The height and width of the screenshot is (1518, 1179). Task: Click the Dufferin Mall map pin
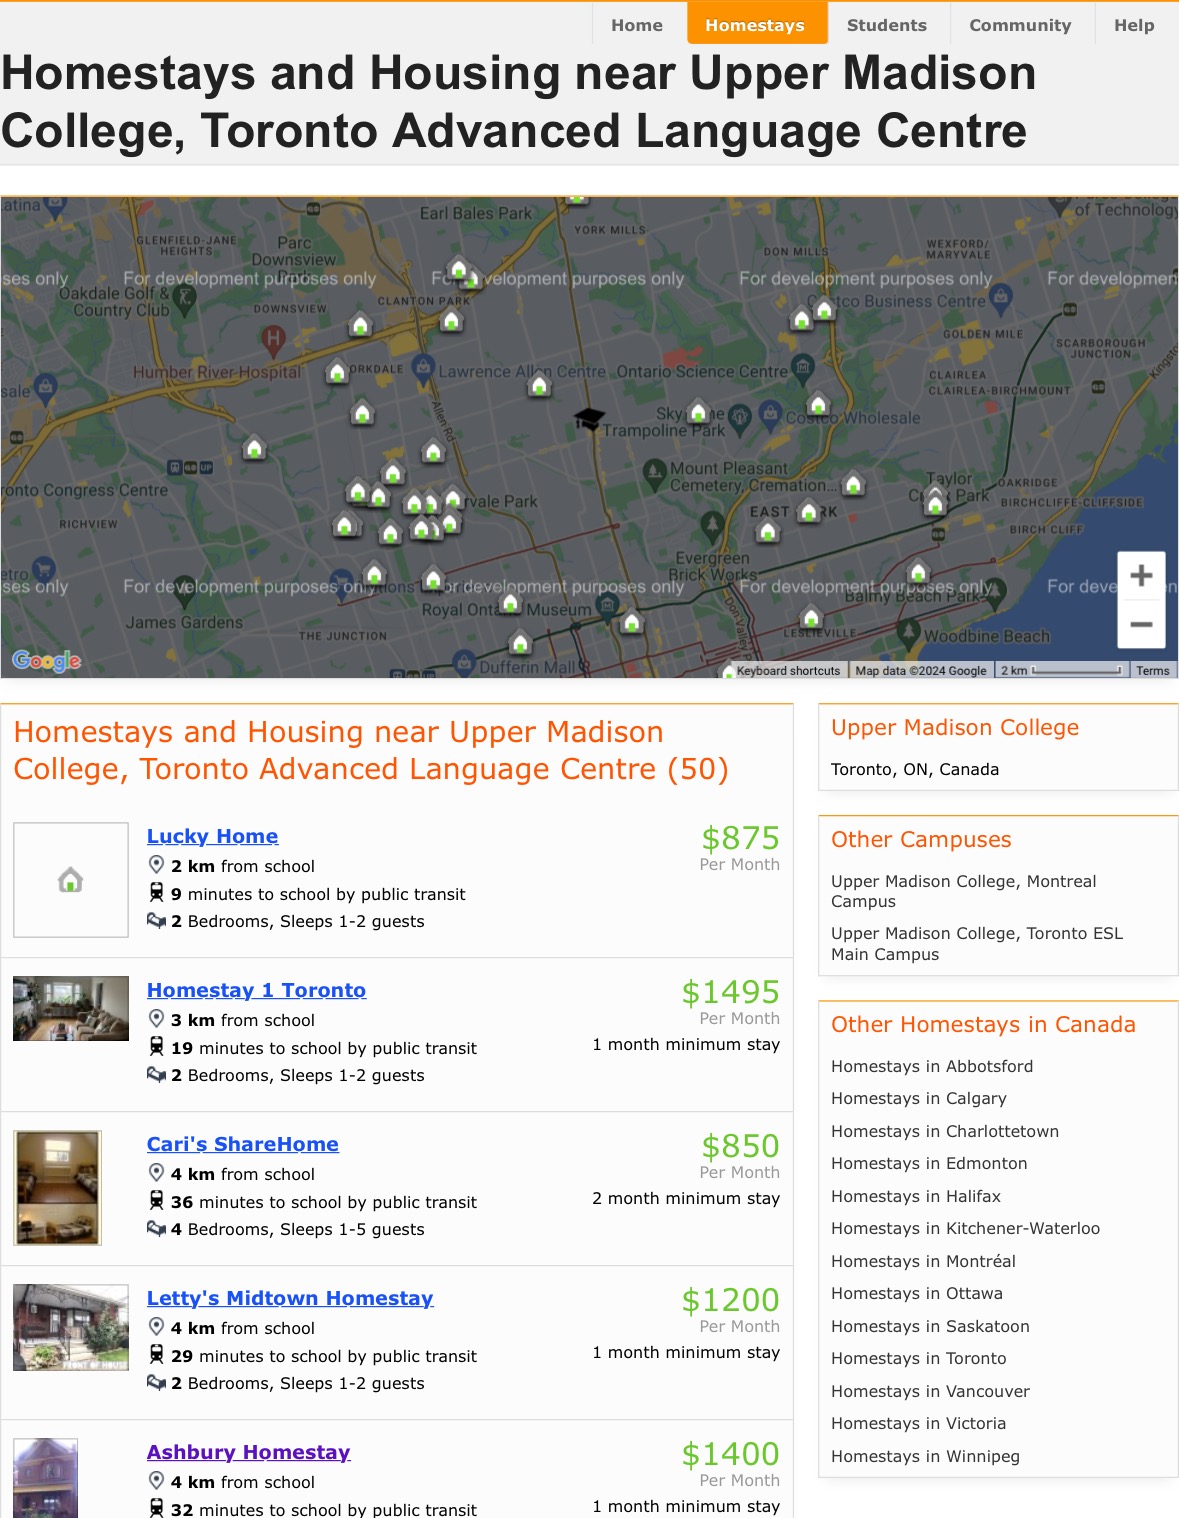click(x=464, y=662)
